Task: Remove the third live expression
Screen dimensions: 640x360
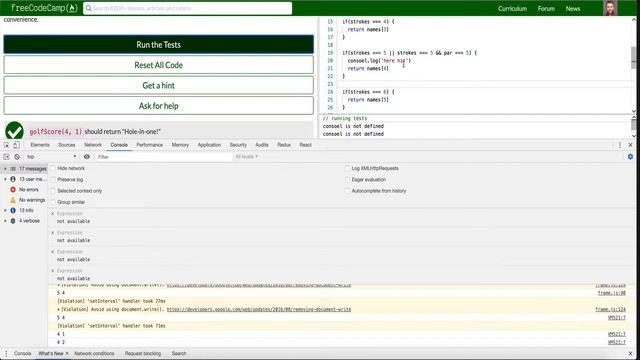Action: pos(52,252)
